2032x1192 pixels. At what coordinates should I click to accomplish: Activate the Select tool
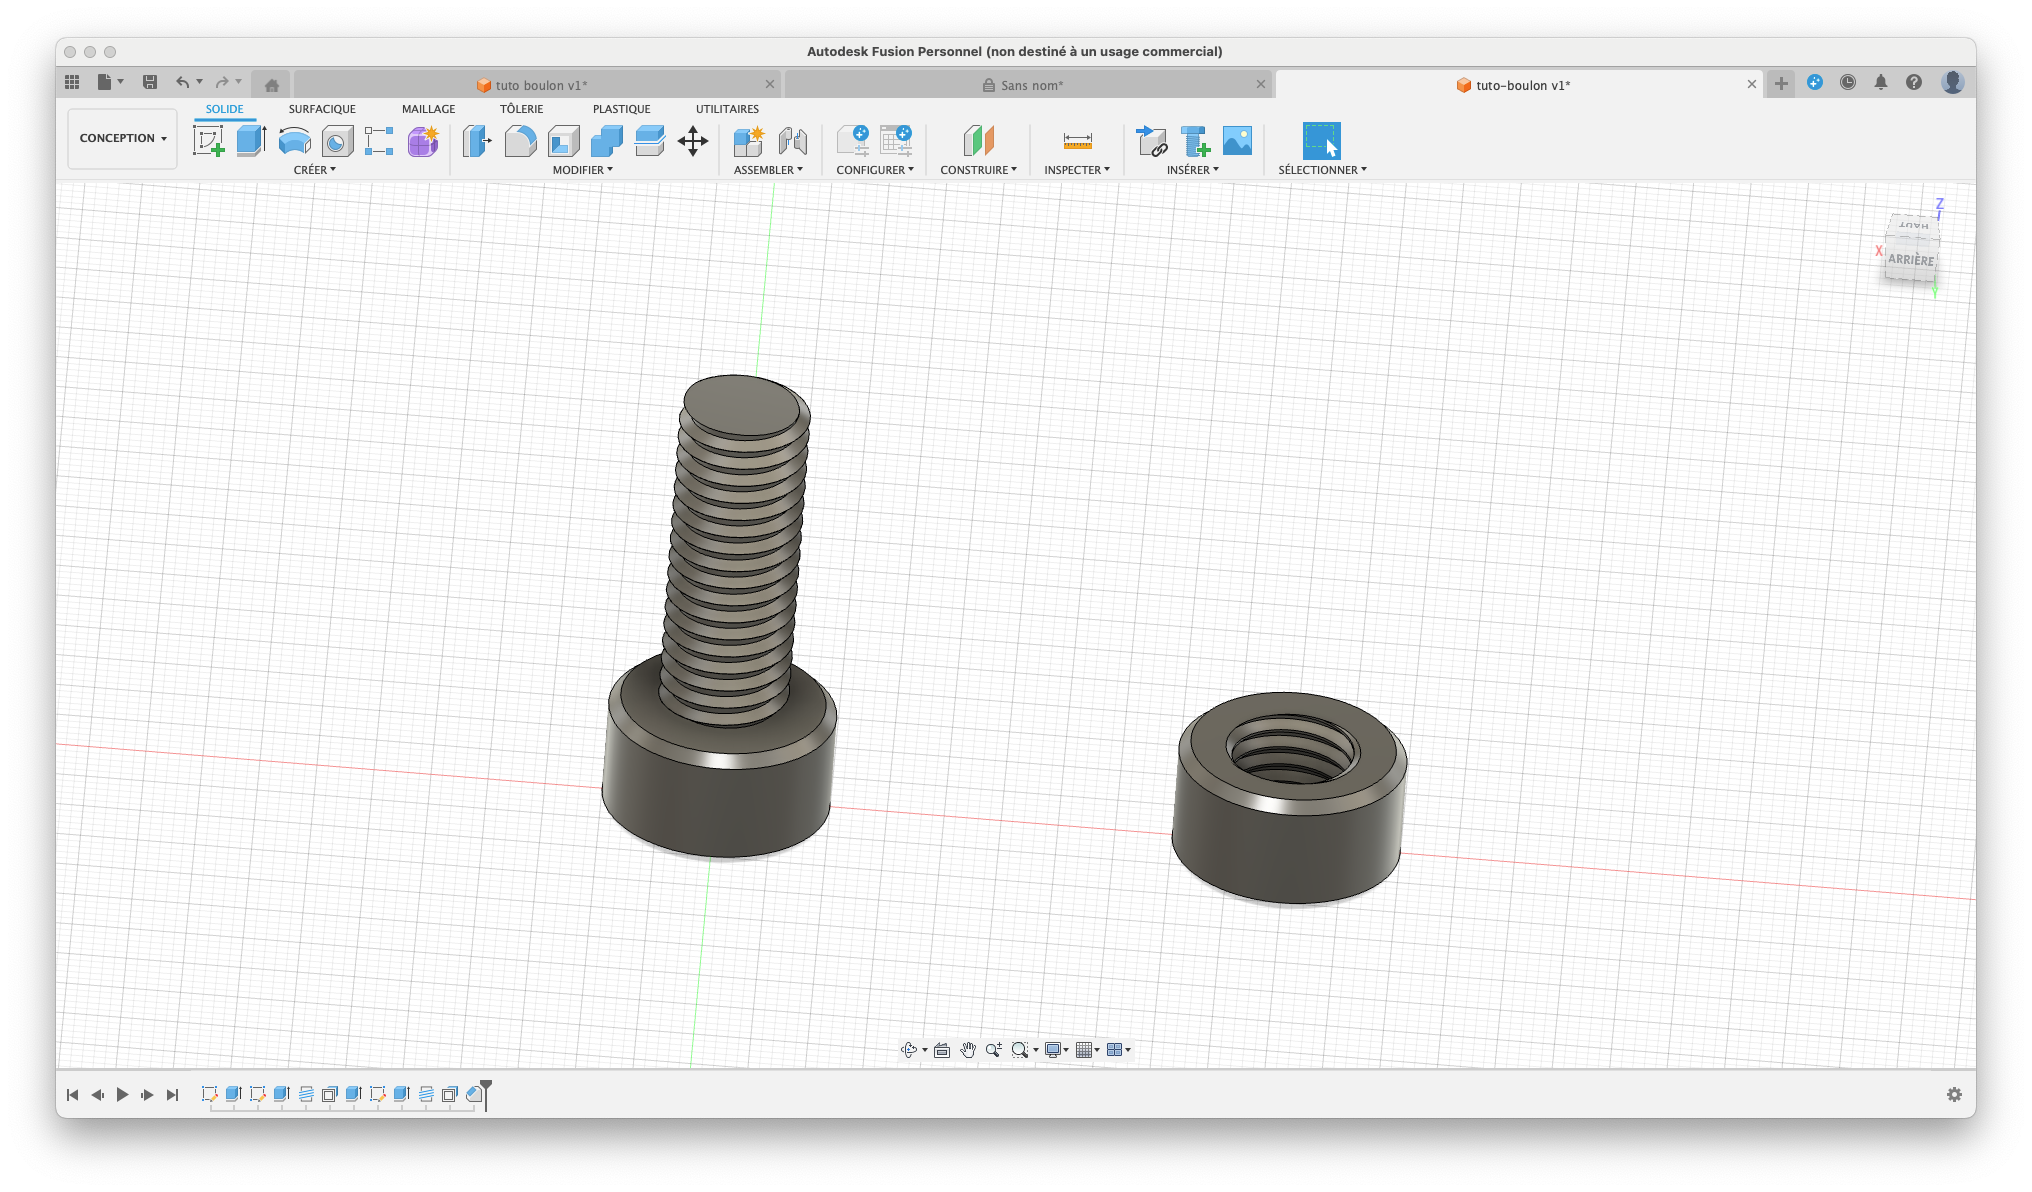1321,141
